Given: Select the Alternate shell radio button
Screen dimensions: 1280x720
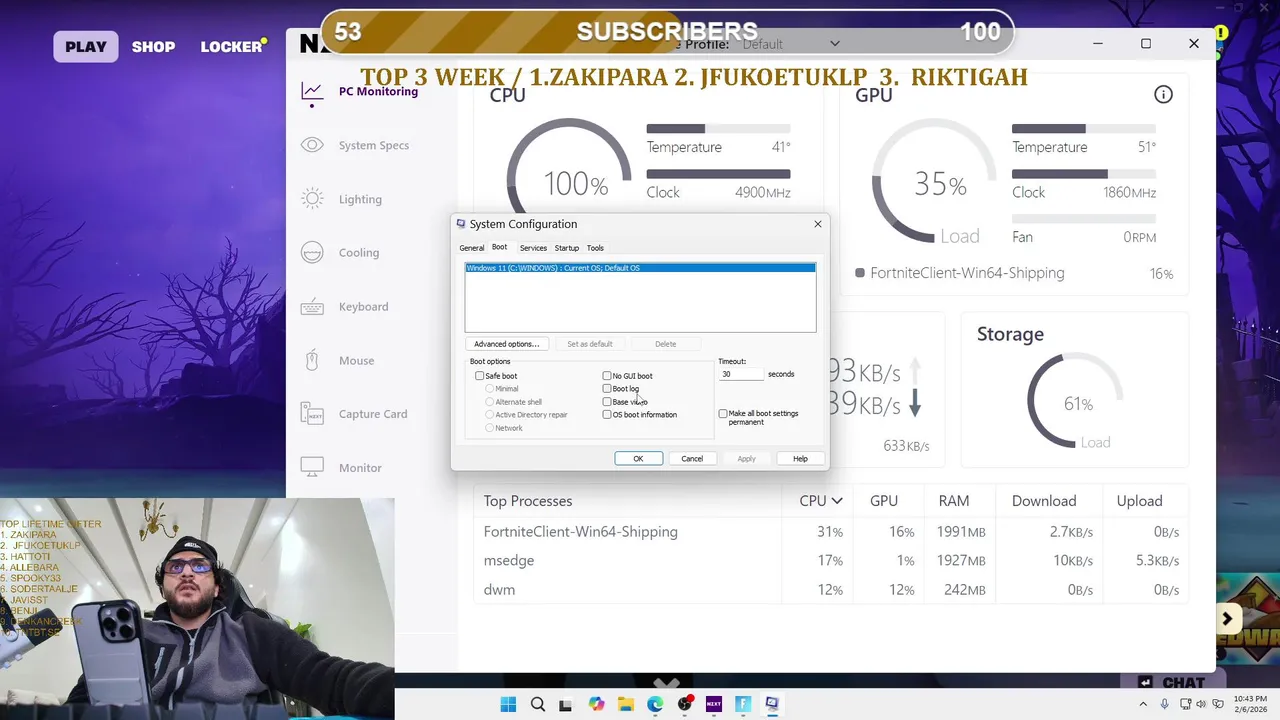Looking at the screenshot, I should [490, 402].
